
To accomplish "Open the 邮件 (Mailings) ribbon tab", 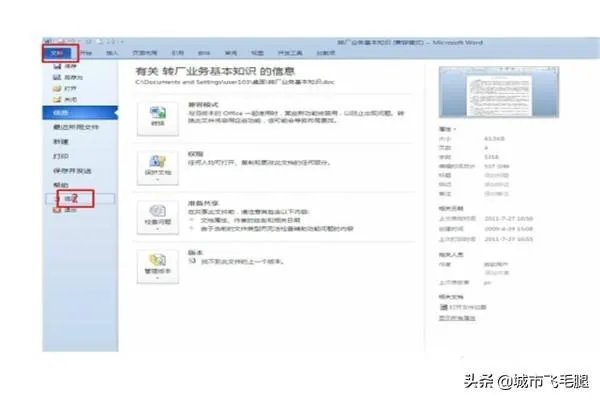I will [x=204, y=53].
